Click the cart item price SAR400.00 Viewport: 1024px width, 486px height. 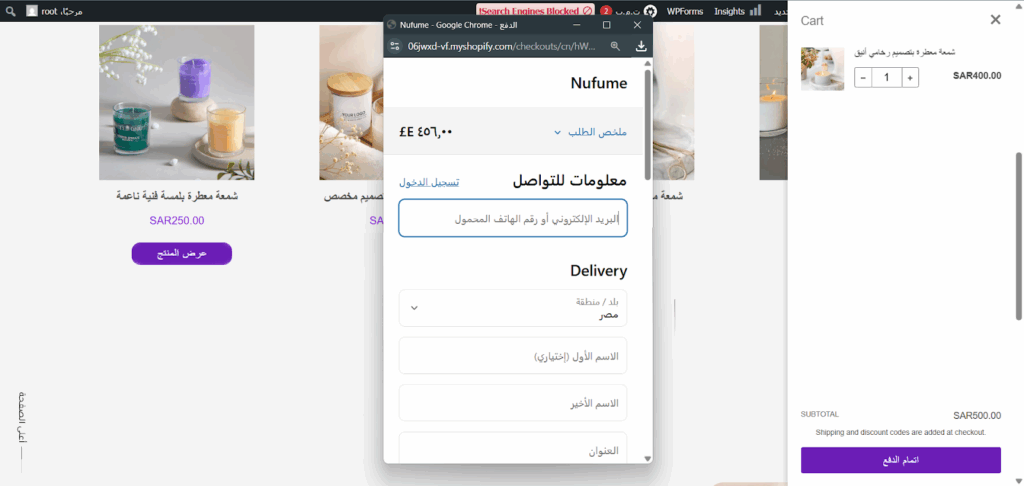point(977,75)
